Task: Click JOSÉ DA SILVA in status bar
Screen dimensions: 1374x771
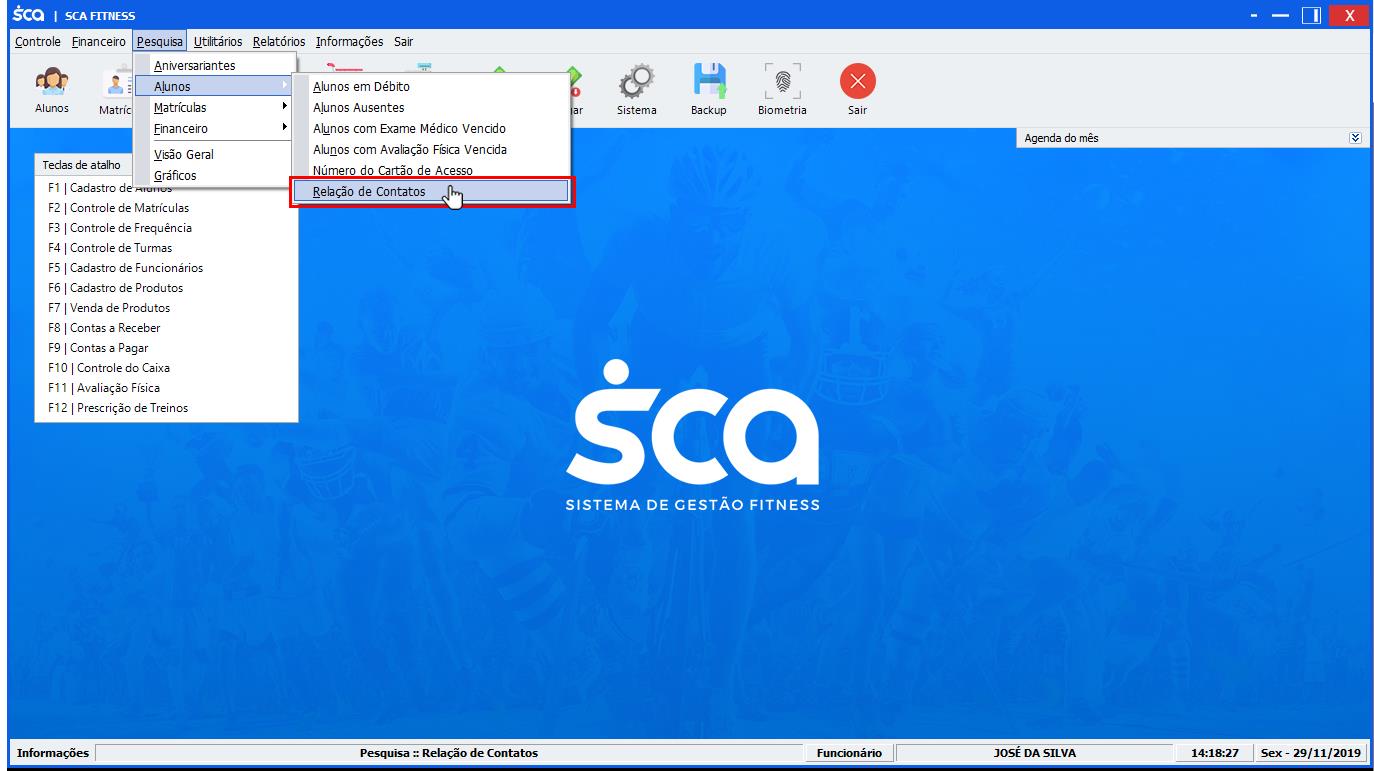Action: click(x=1035, y=753)
